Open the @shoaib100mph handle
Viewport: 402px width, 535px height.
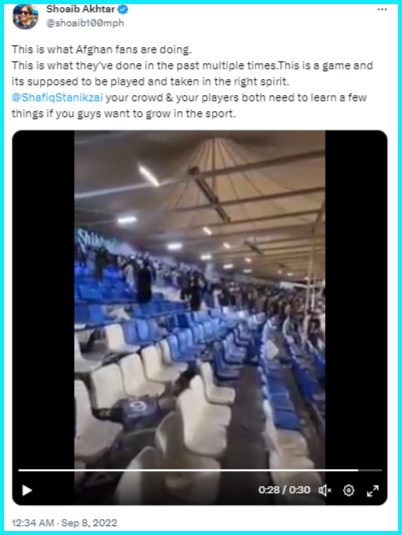coord(85,23)
